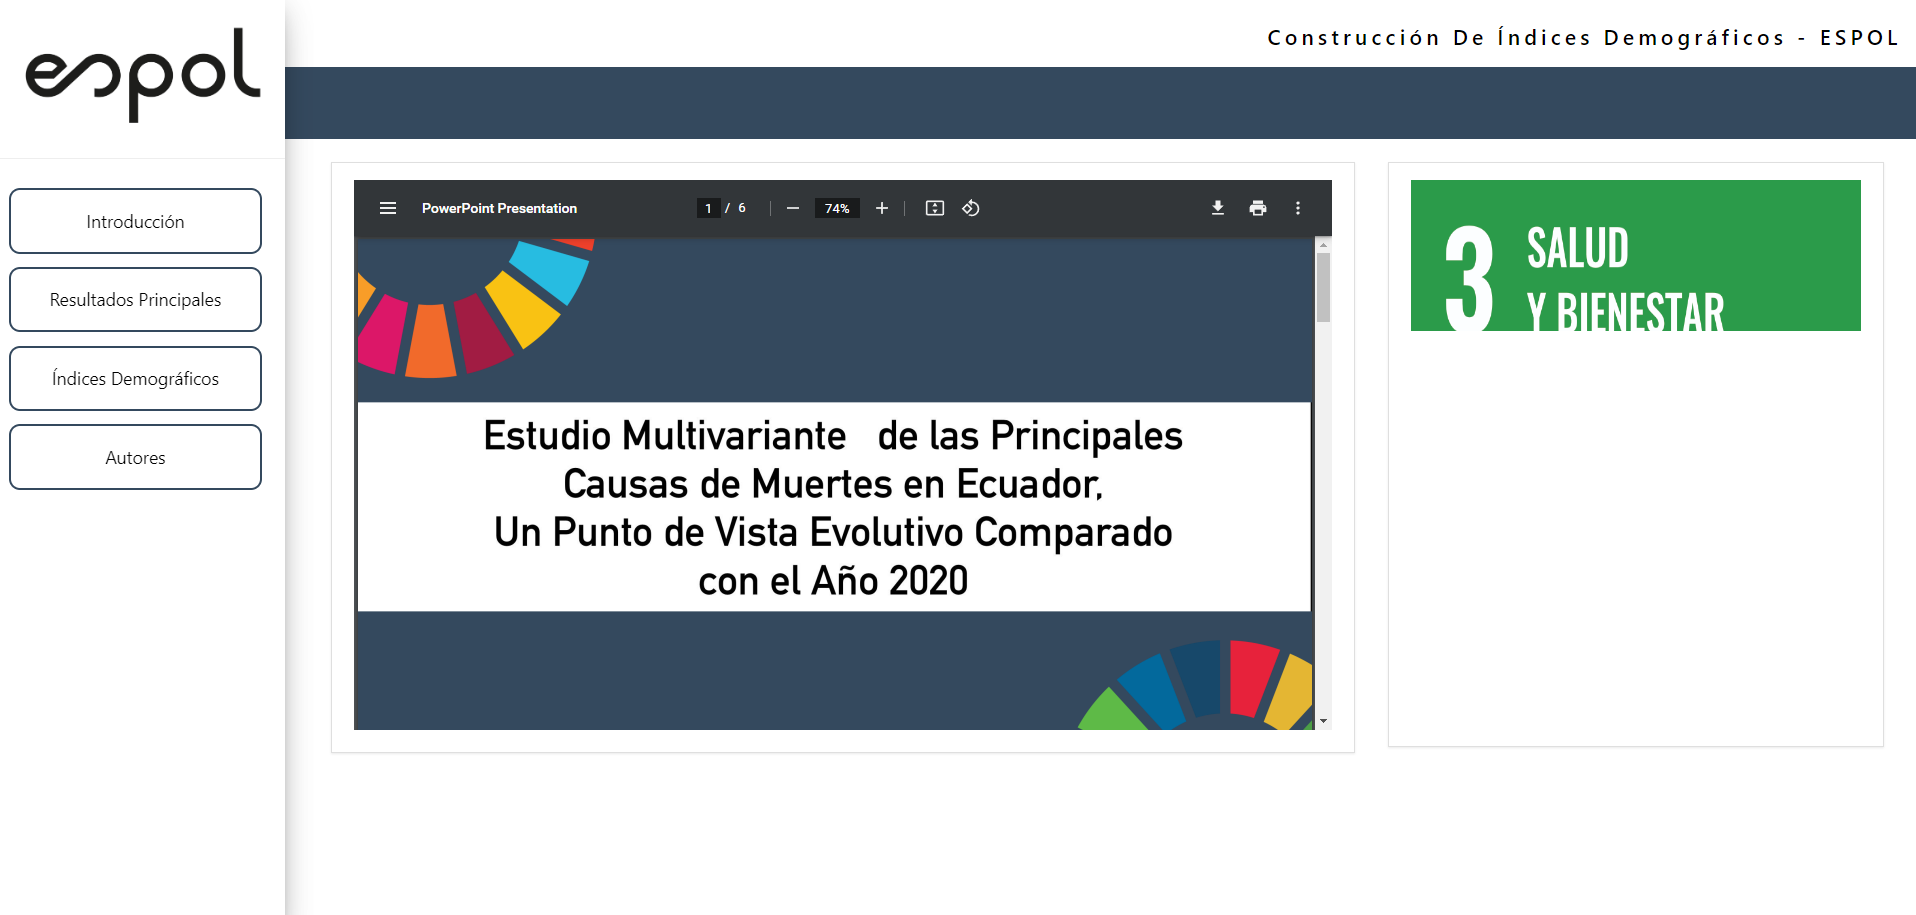This screenshot has height=915, width=1916.
Task: Click the 74% zoom level field
Action: pos(837,208)
